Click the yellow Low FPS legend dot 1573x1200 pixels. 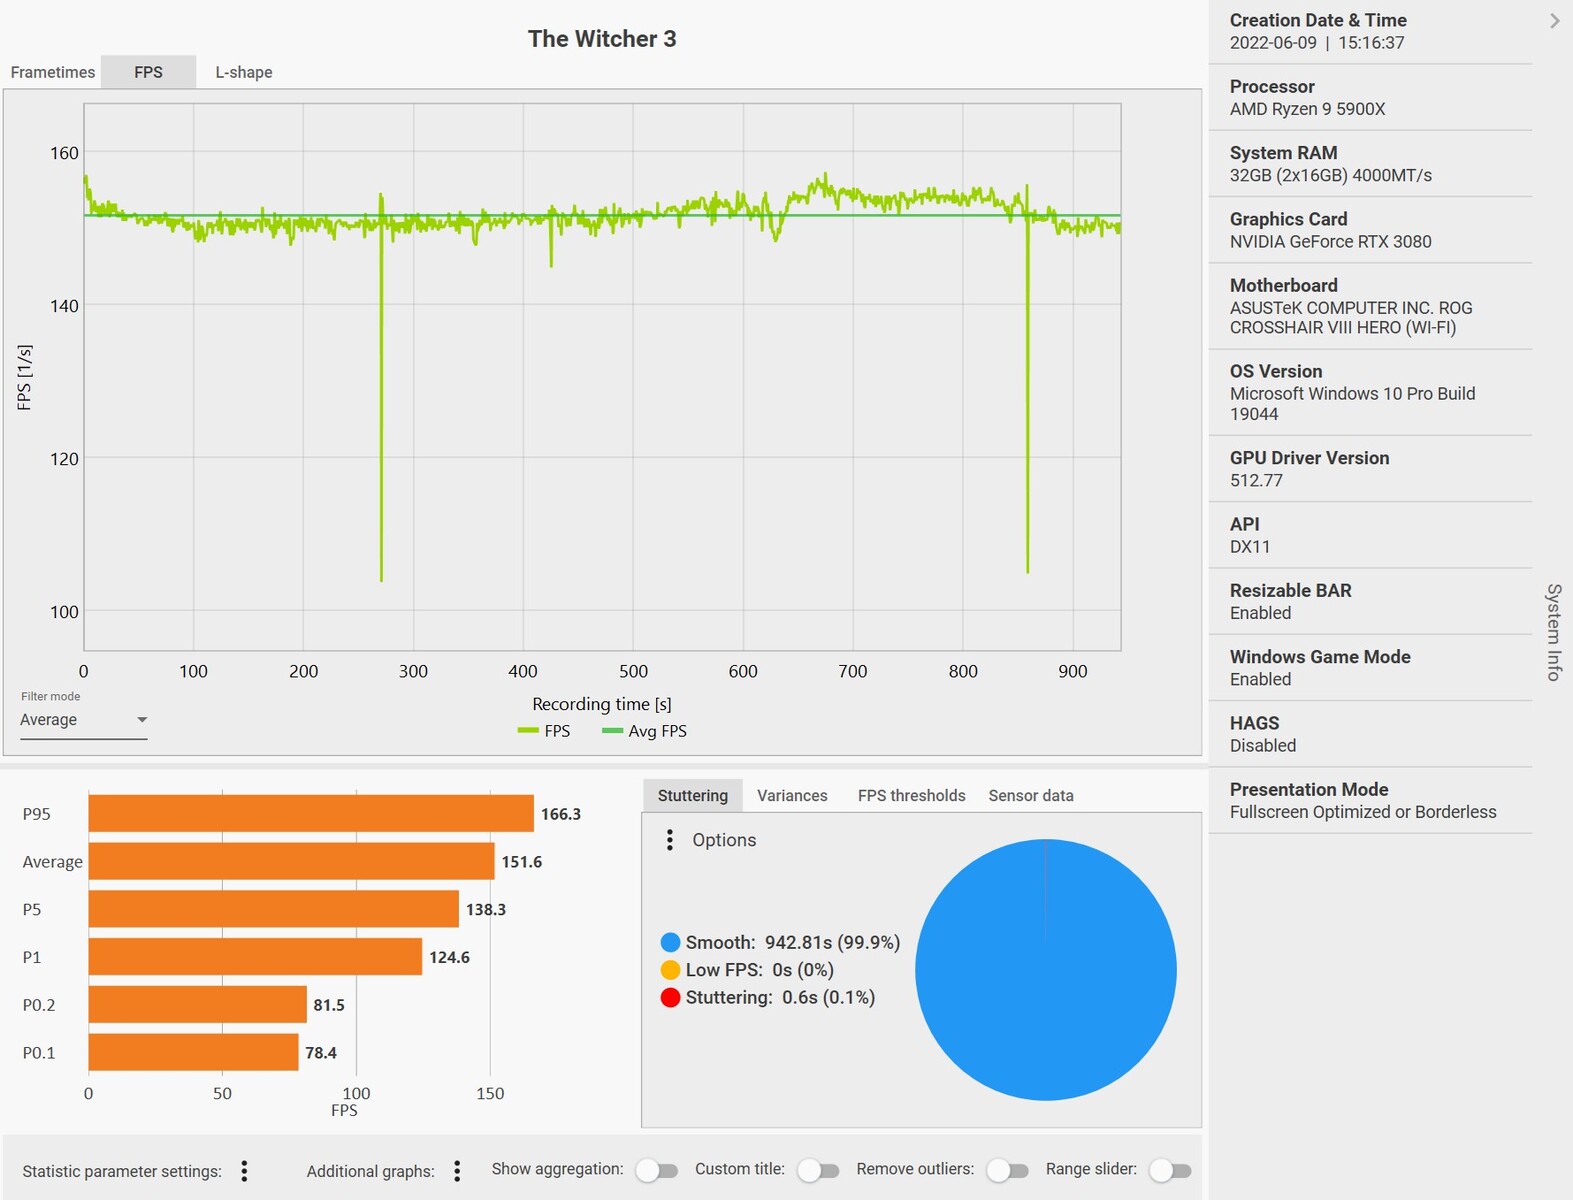(671, 970)
